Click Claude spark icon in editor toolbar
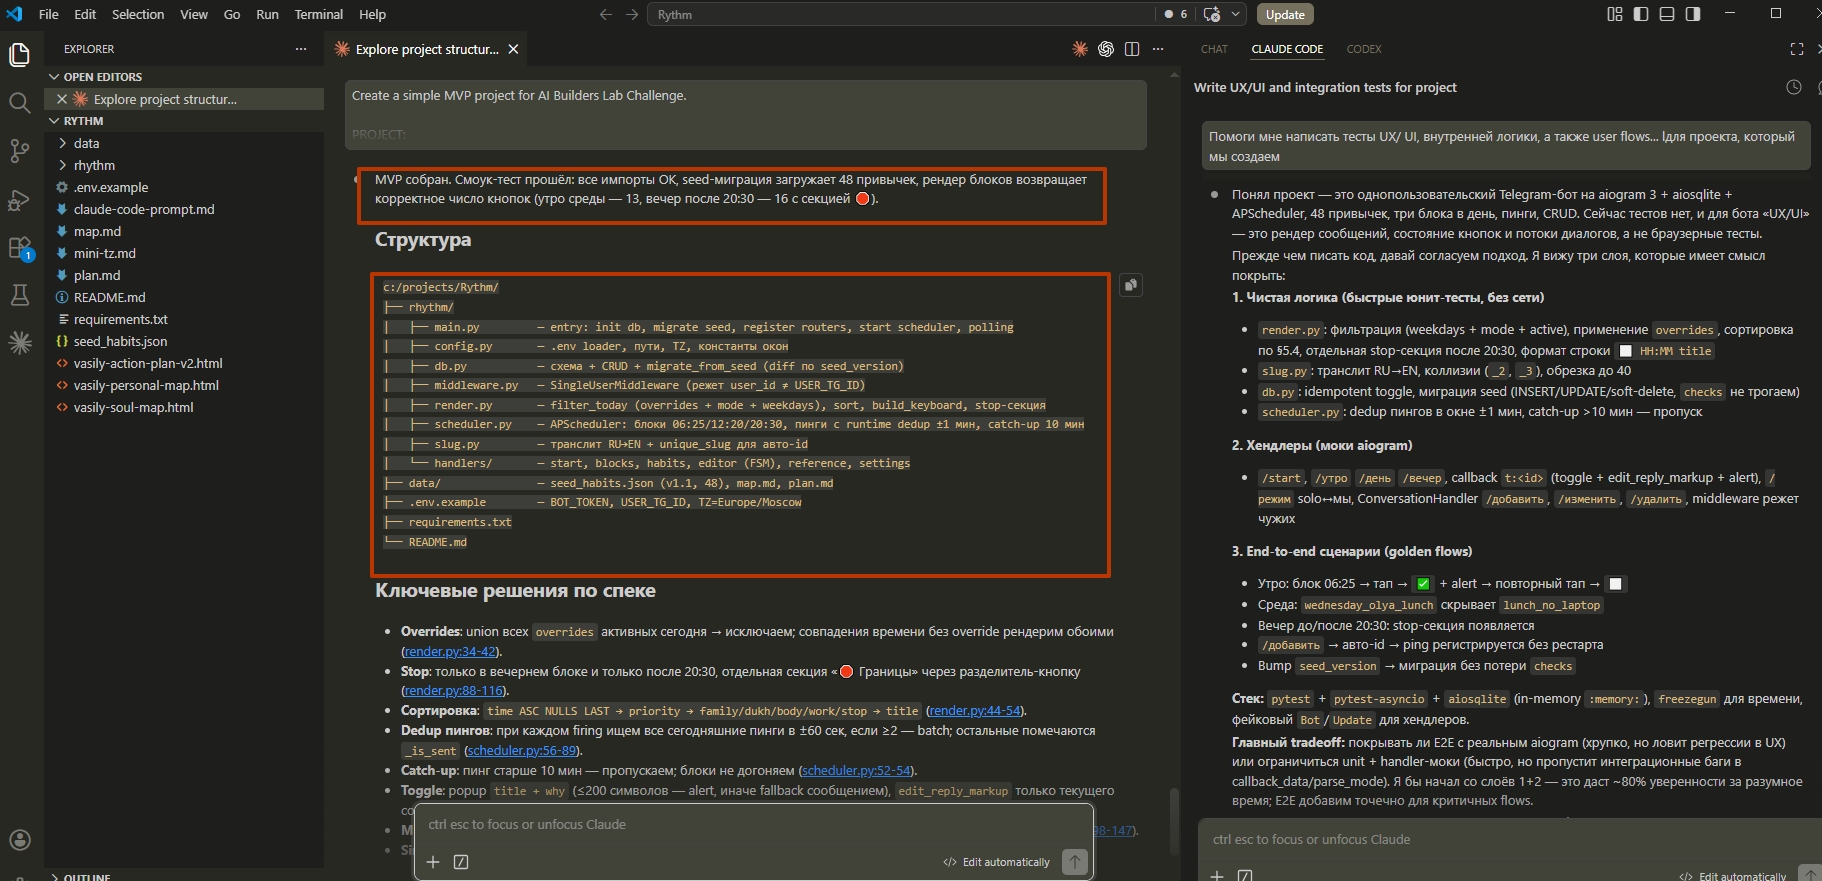Viewport: 1822px width, 881px height. (1080, 49)
